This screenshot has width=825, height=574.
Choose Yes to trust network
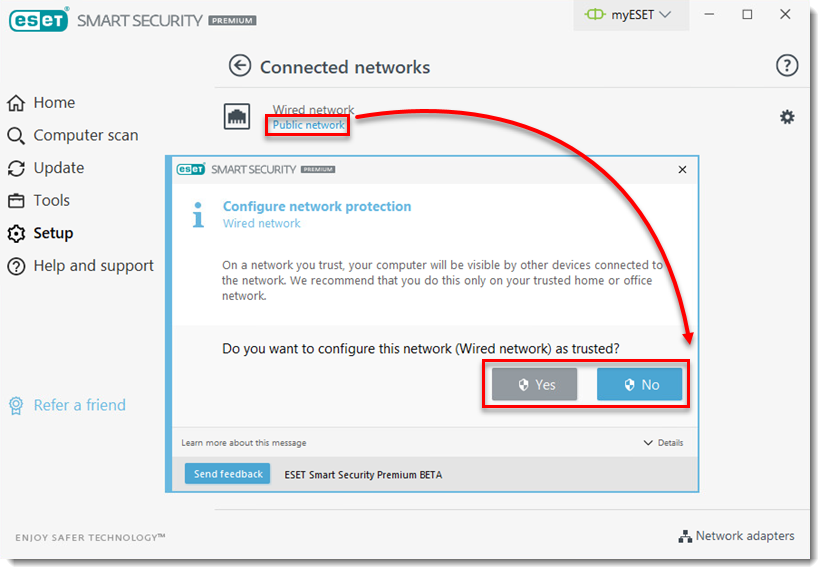pos(534,385)
